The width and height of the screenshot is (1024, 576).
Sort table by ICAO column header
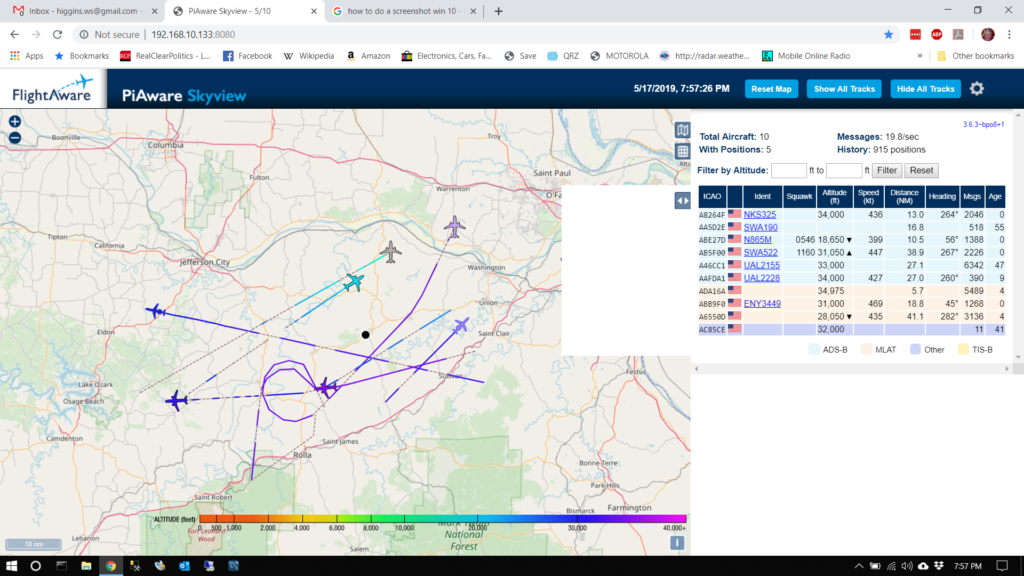click(x=712, y=197)
